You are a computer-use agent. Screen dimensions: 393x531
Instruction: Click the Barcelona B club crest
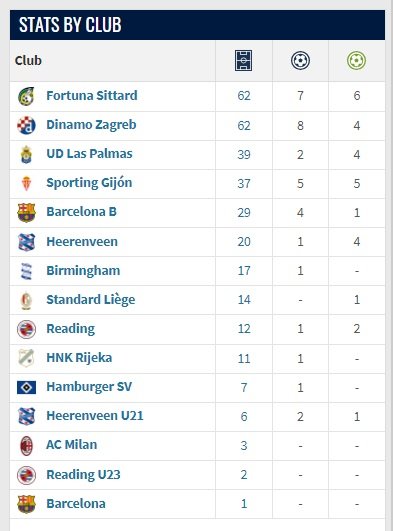pos(26,212)
